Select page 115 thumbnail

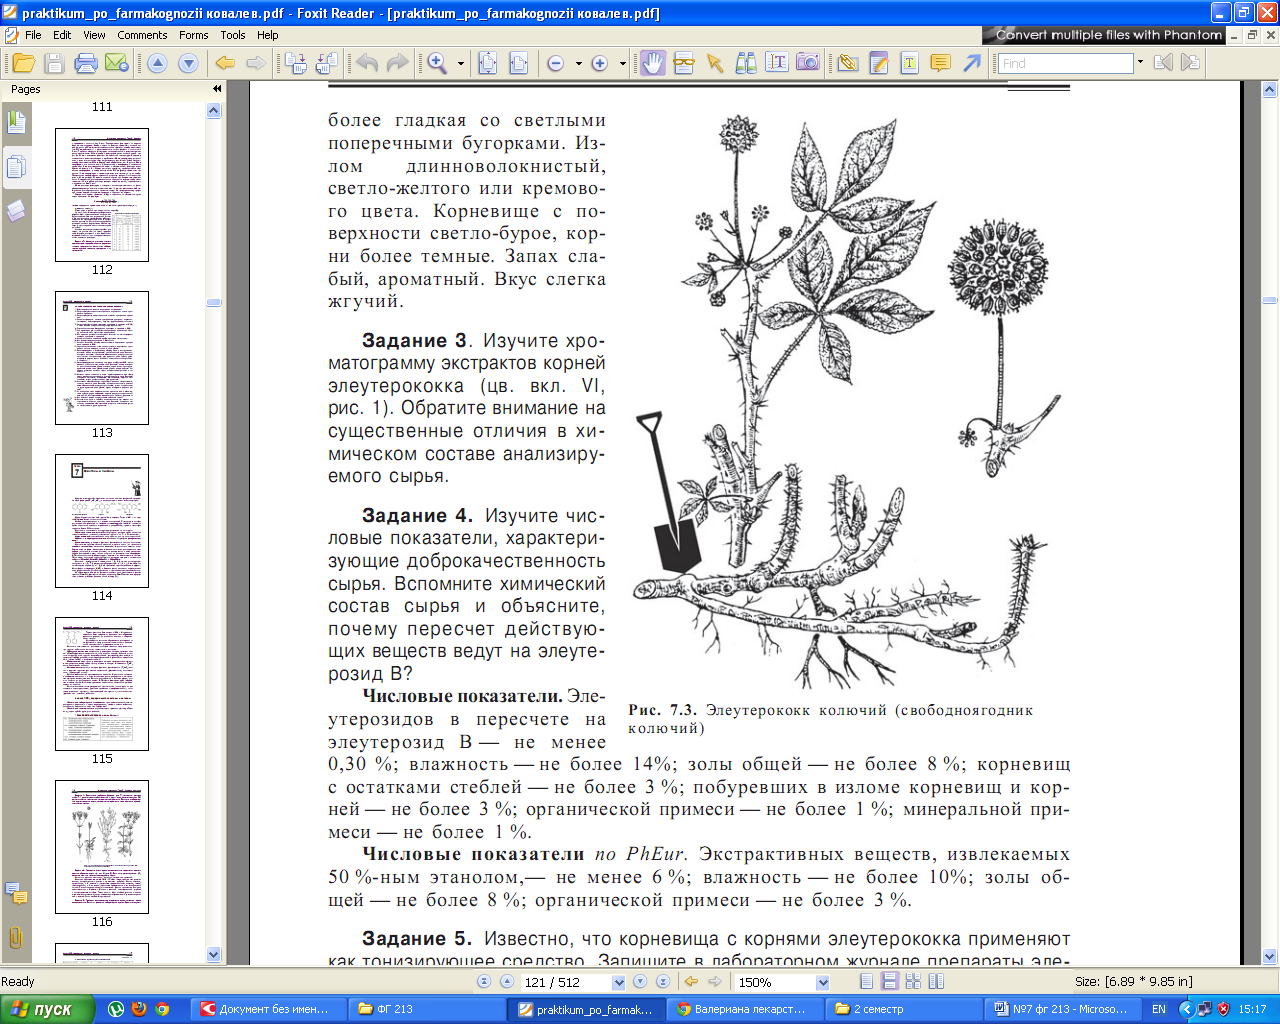pos(102,684)
